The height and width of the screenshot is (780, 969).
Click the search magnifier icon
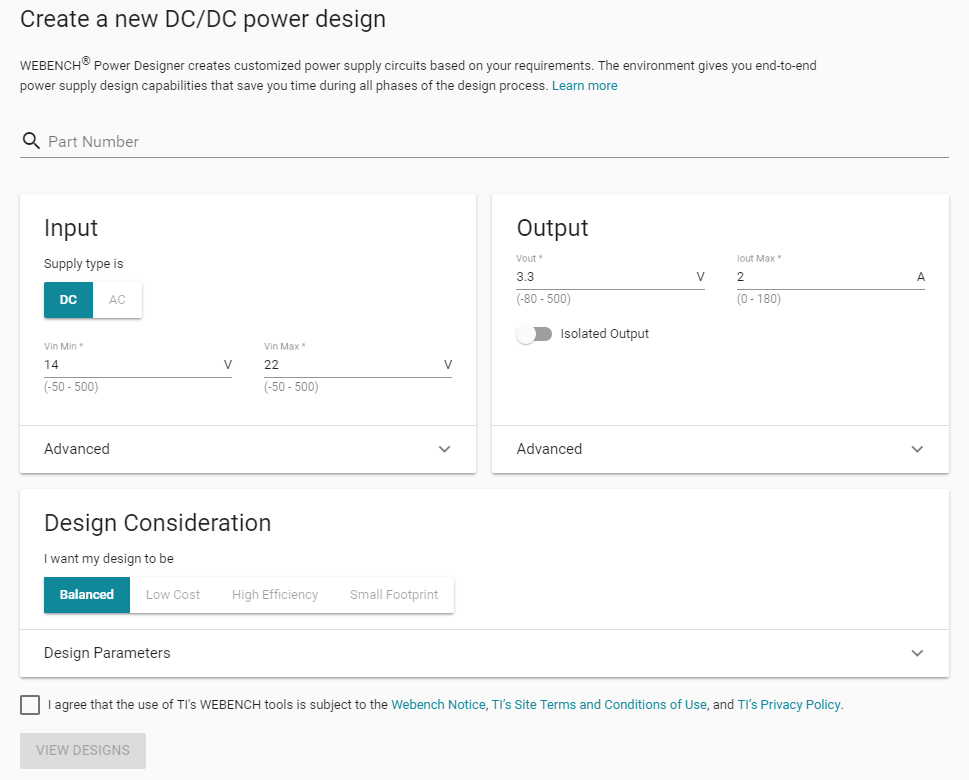click(x=31, y=141)
